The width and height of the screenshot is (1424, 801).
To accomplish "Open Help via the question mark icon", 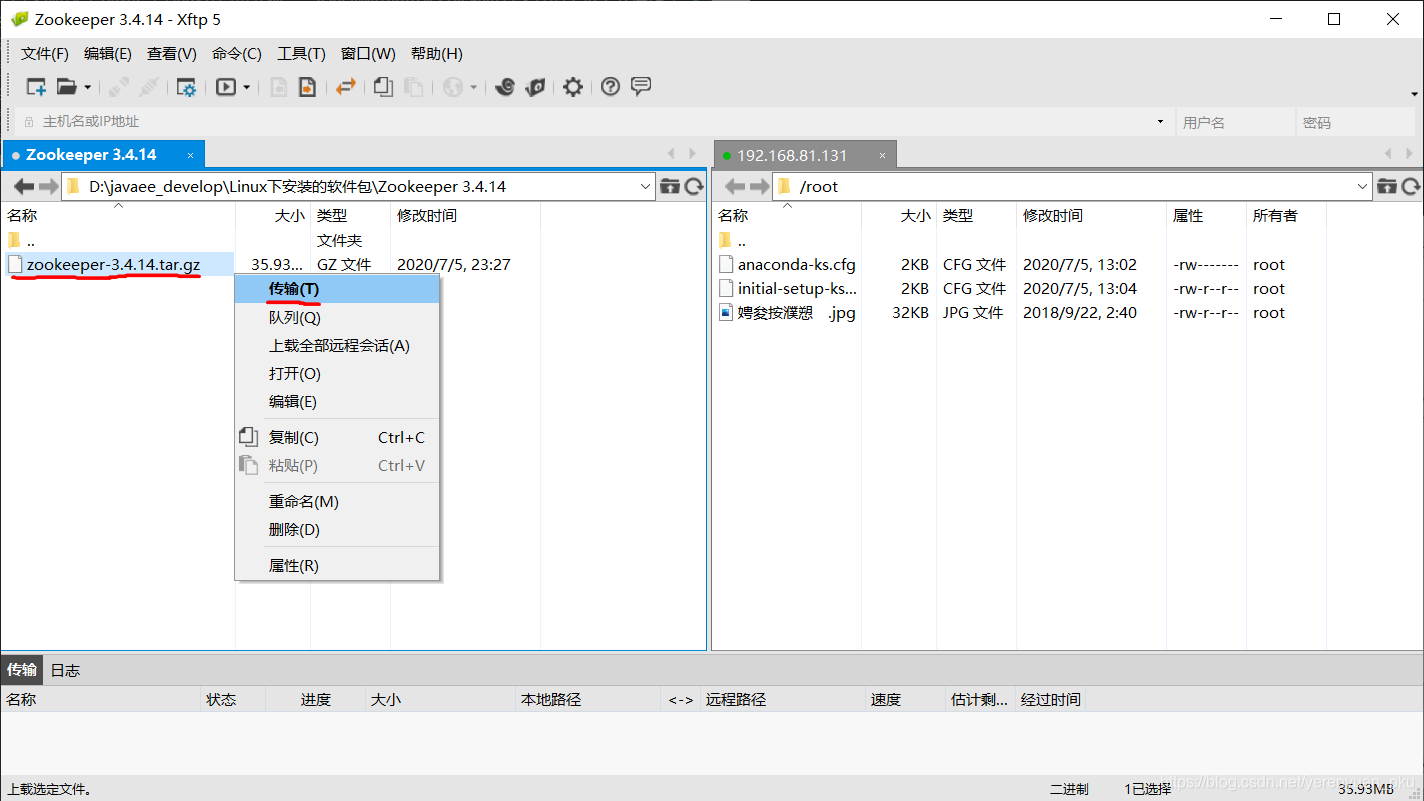I will click(x=610, y=87).
